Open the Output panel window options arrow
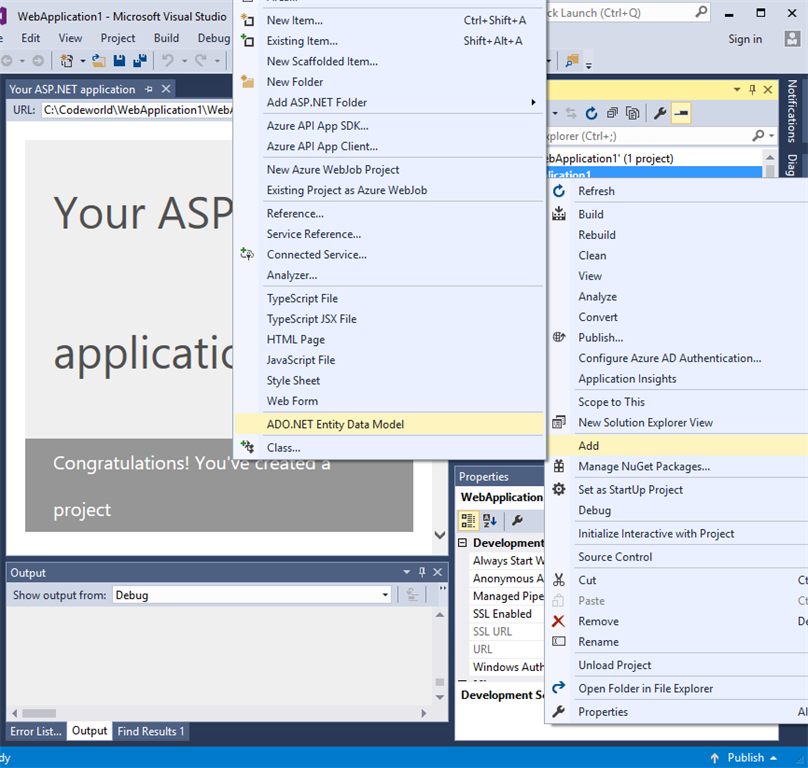 click(407, 572)
